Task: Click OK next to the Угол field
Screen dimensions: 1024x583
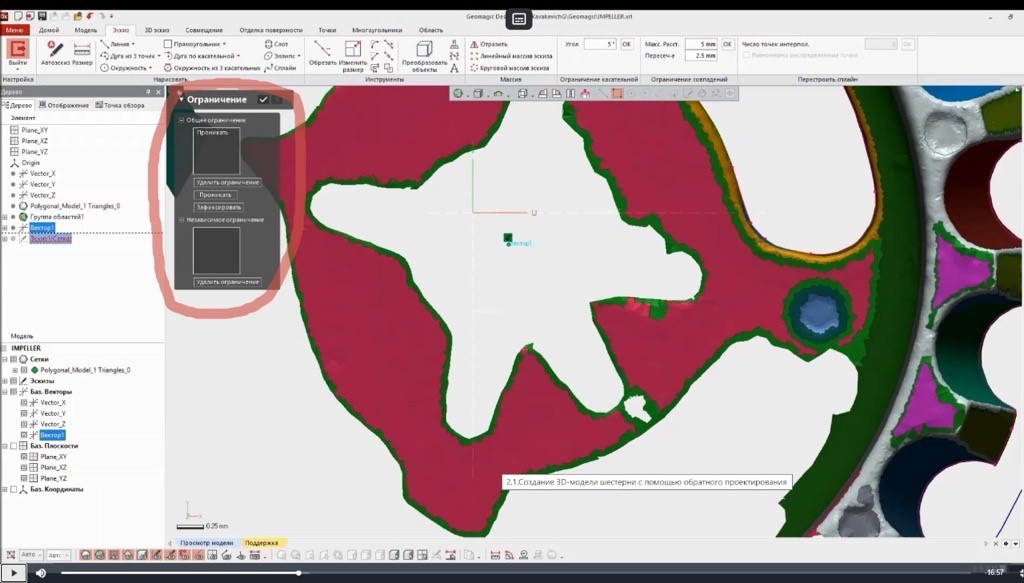Action: (x=627, y=44)
